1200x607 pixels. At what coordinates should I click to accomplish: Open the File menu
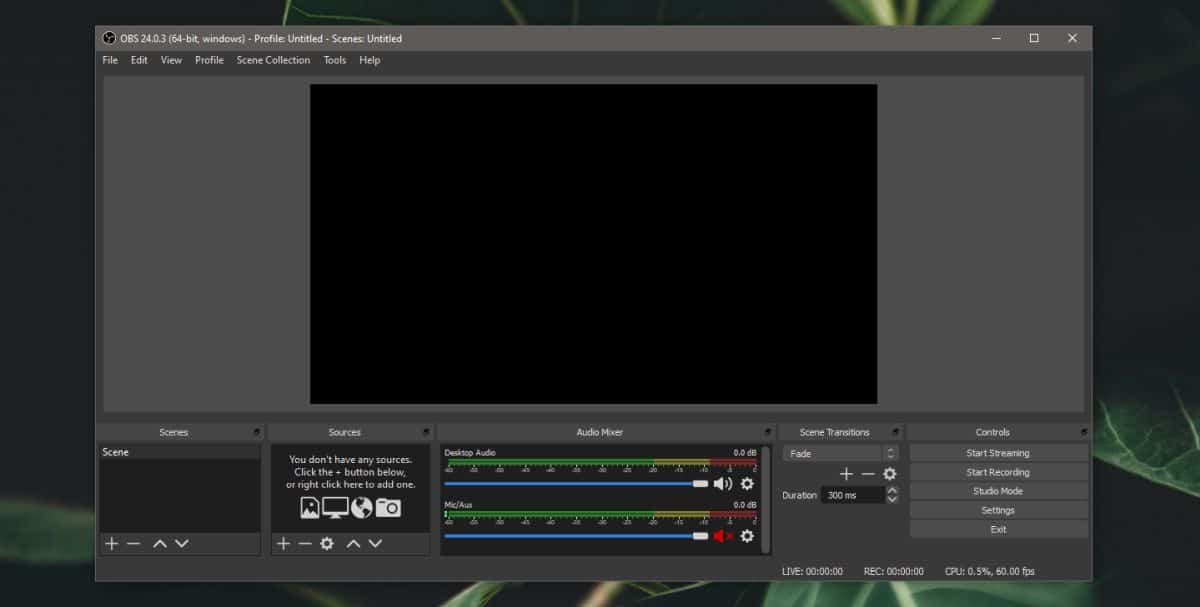(110, 60)
